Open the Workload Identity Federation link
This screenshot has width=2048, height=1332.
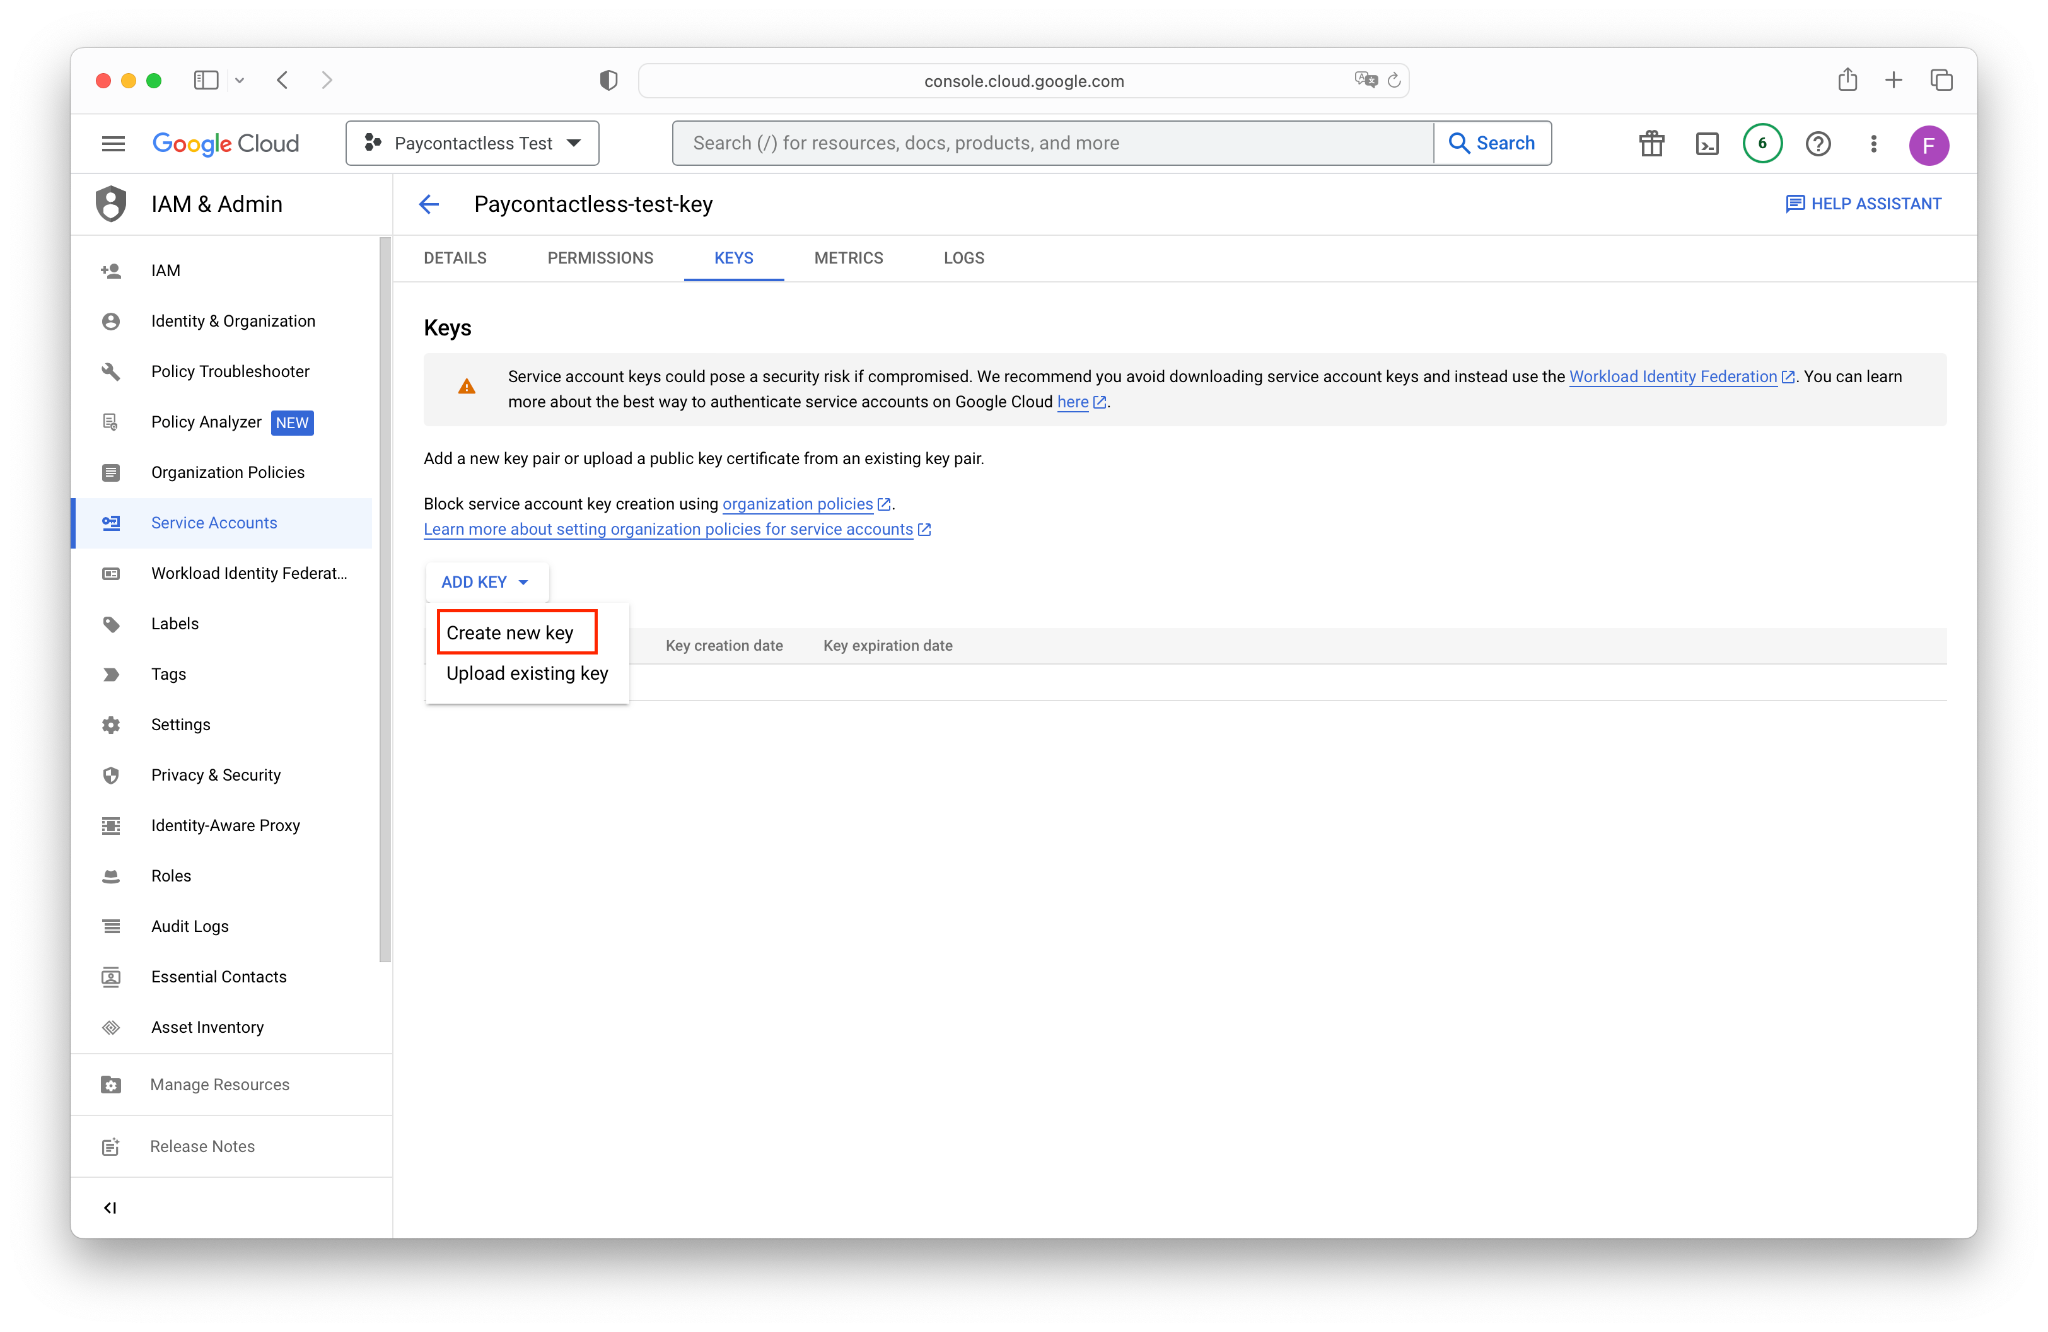(x=1673, y=377)
